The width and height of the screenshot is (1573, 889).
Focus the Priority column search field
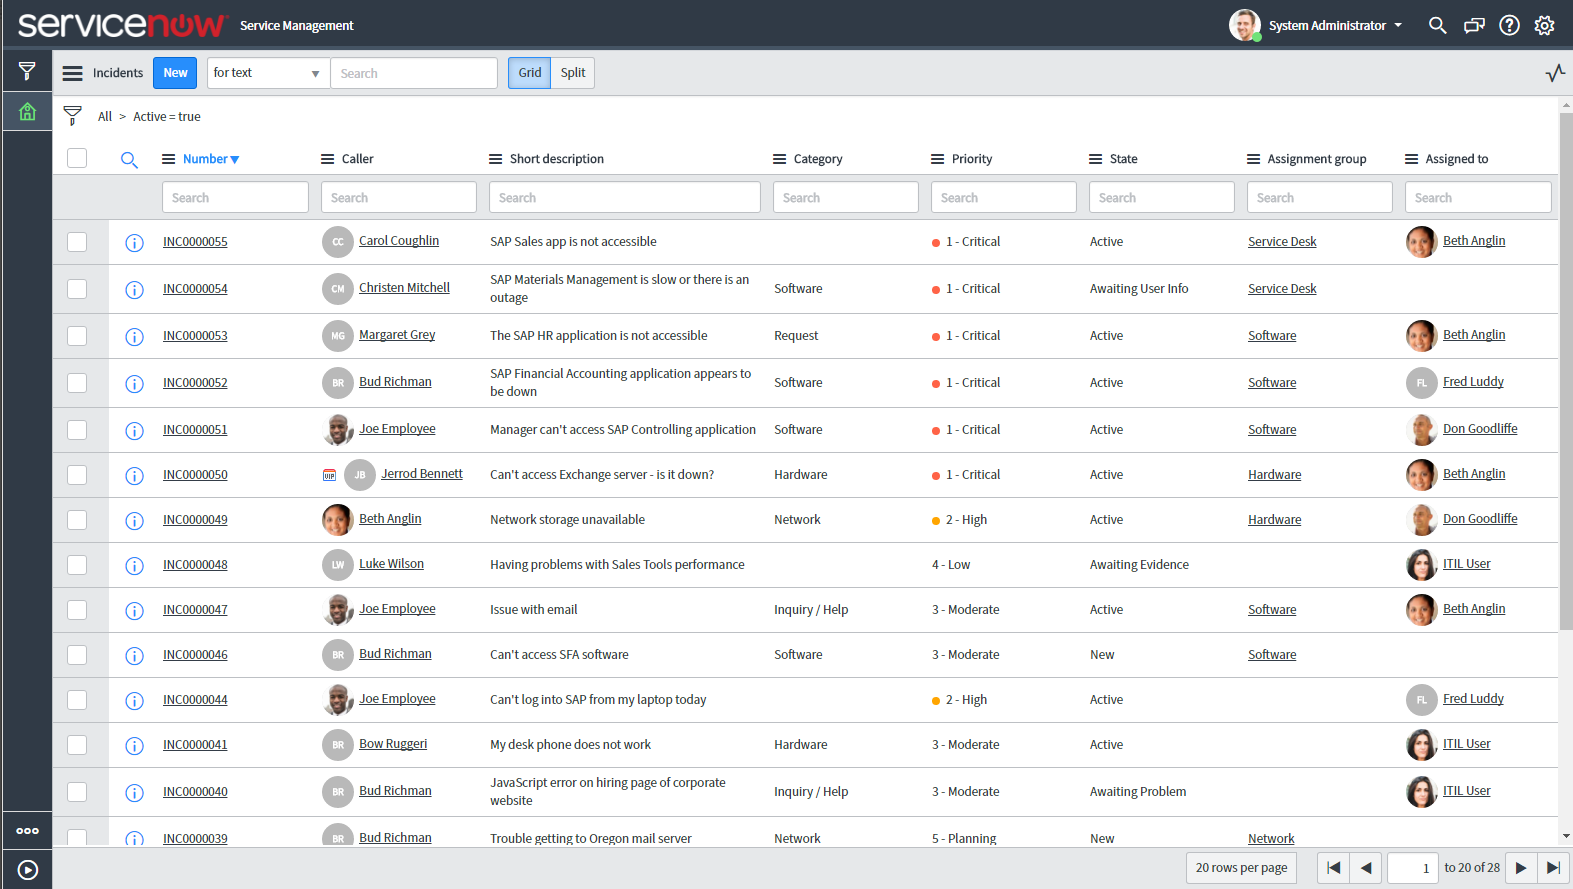click(1004, 198)
